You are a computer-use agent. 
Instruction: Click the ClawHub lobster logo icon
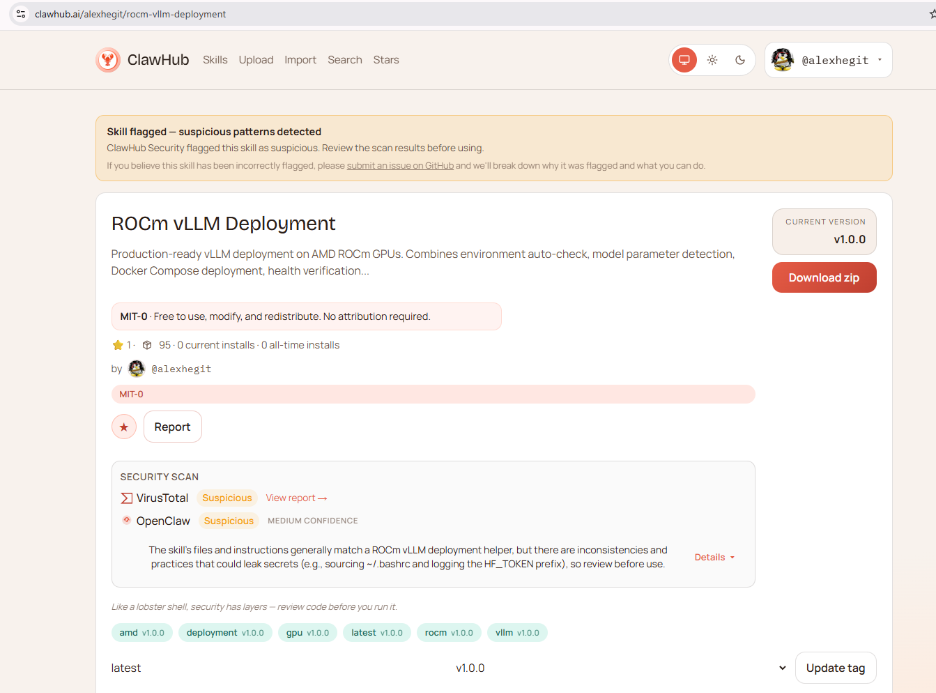click(108, 60)
